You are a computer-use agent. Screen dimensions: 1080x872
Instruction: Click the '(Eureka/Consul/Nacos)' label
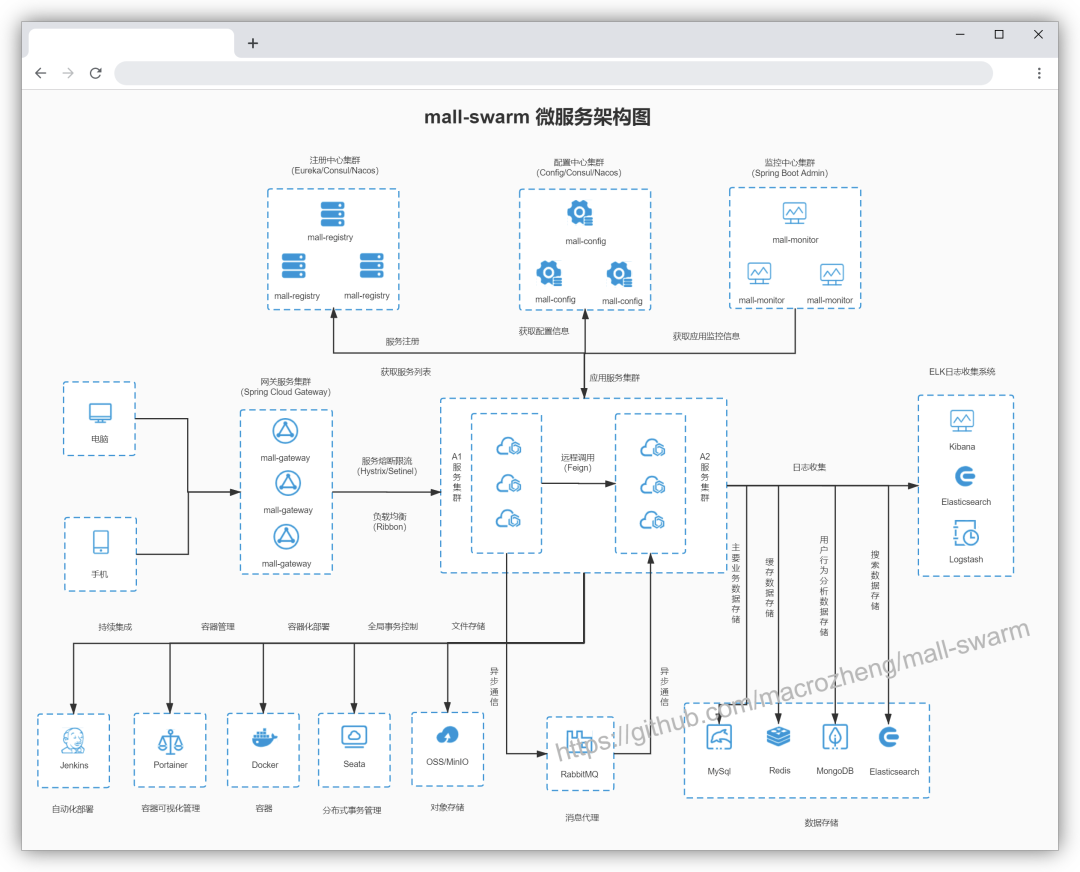coord(335,171)
